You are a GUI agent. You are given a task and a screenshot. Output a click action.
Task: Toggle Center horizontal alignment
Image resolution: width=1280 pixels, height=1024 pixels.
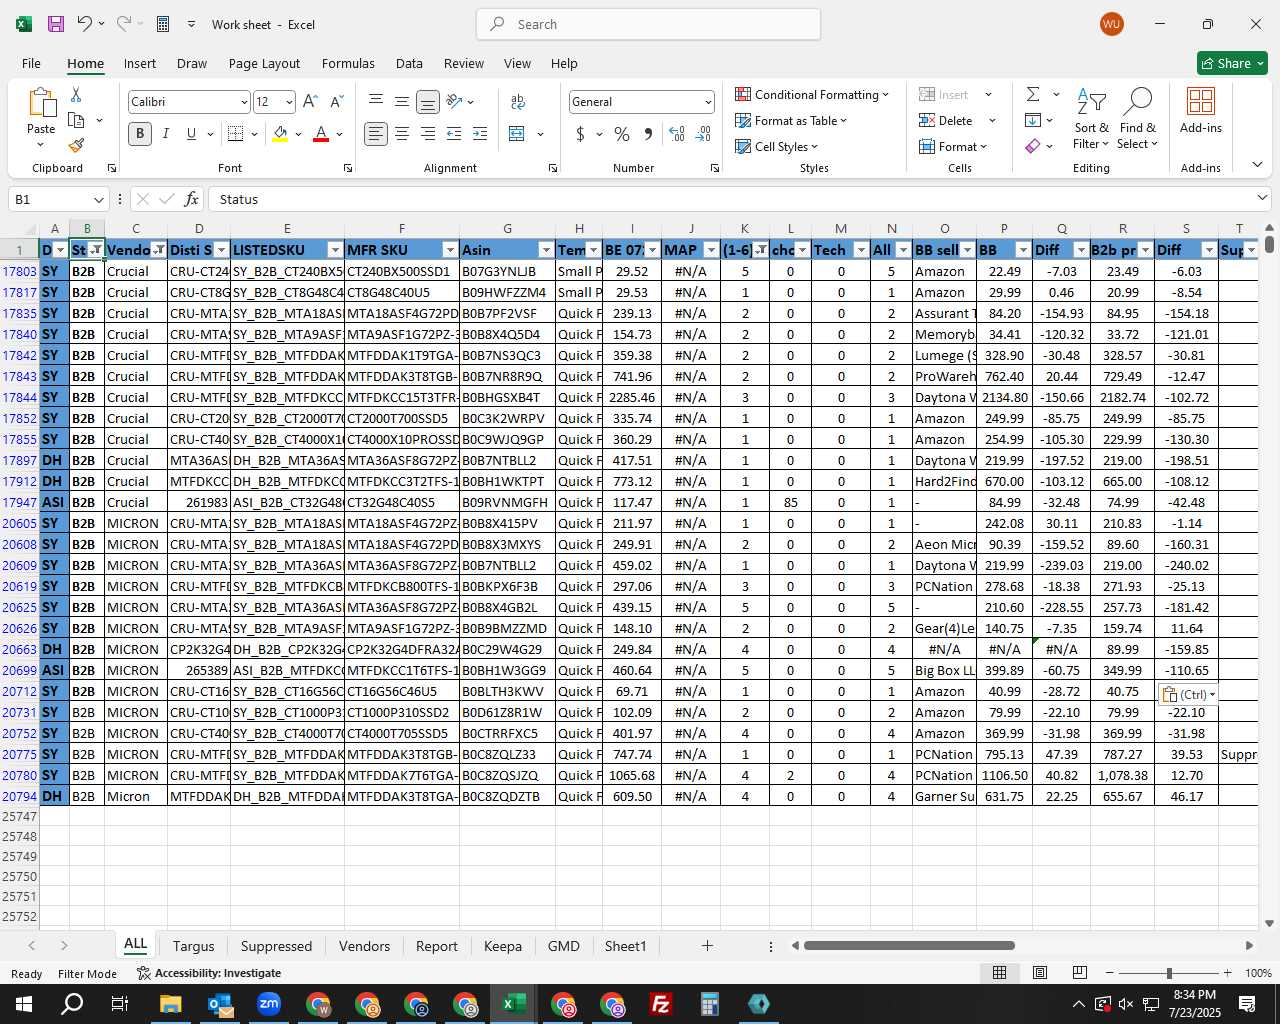click(x=402, y=134)
